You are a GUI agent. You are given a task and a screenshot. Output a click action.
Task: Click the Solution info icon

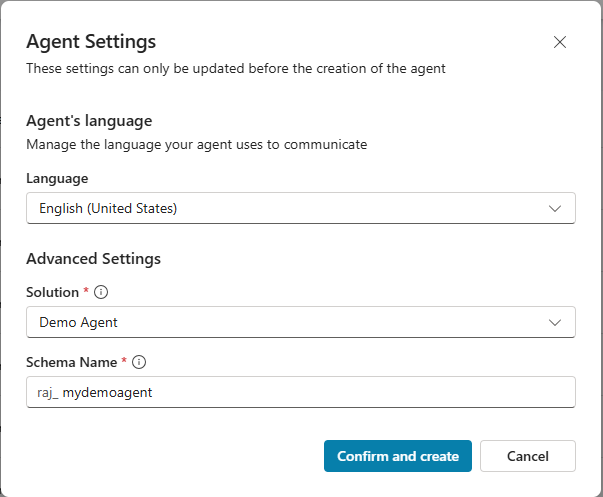click(101, 293)
